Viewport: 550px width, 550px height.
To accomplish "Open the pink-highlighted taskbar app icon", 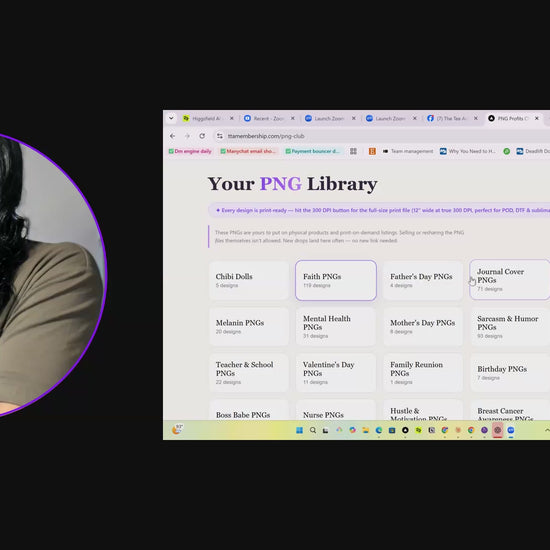I will (x=497, y=430).
